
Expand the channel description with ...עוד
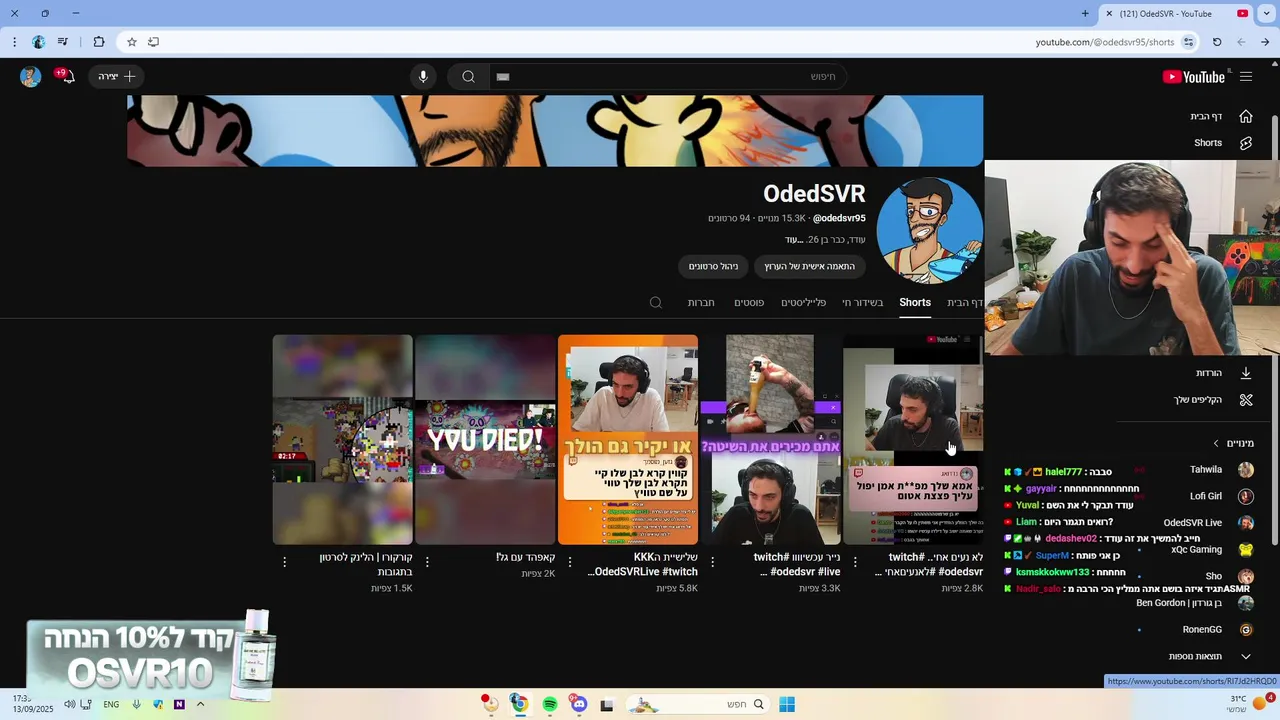[795, 240]
